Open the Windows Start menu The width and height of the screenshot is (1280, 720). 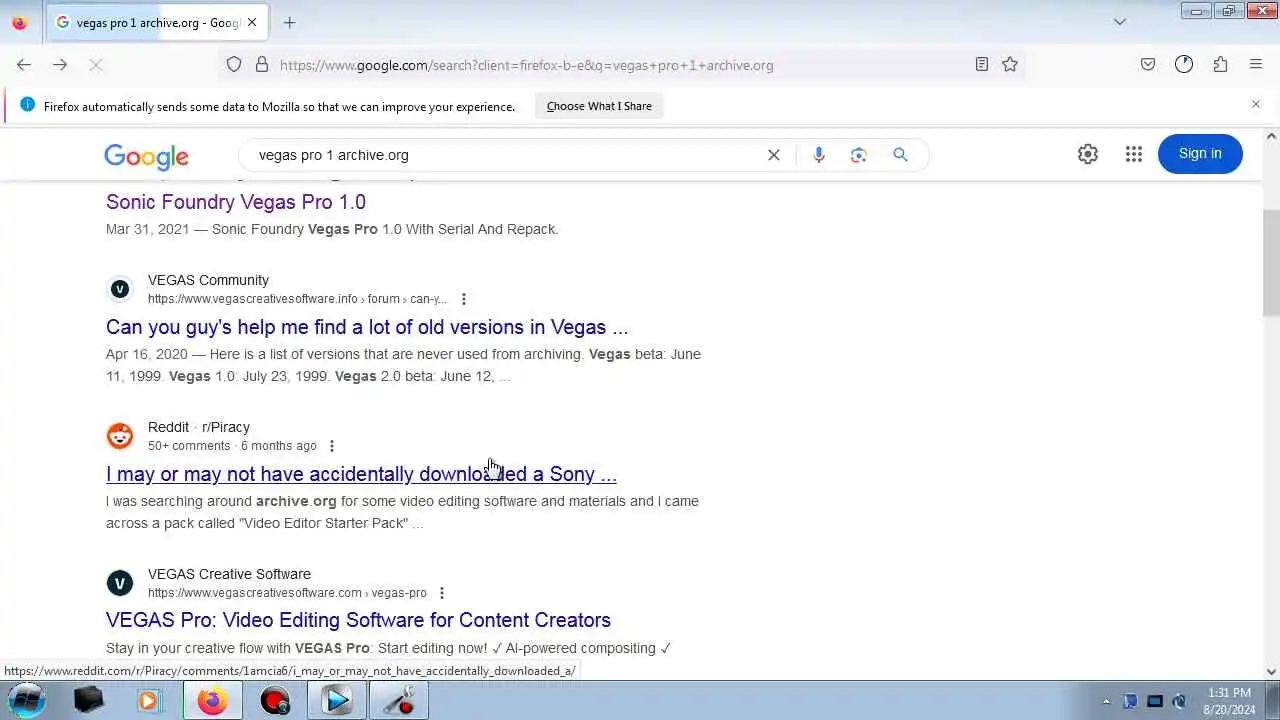(x=26, y=701)
